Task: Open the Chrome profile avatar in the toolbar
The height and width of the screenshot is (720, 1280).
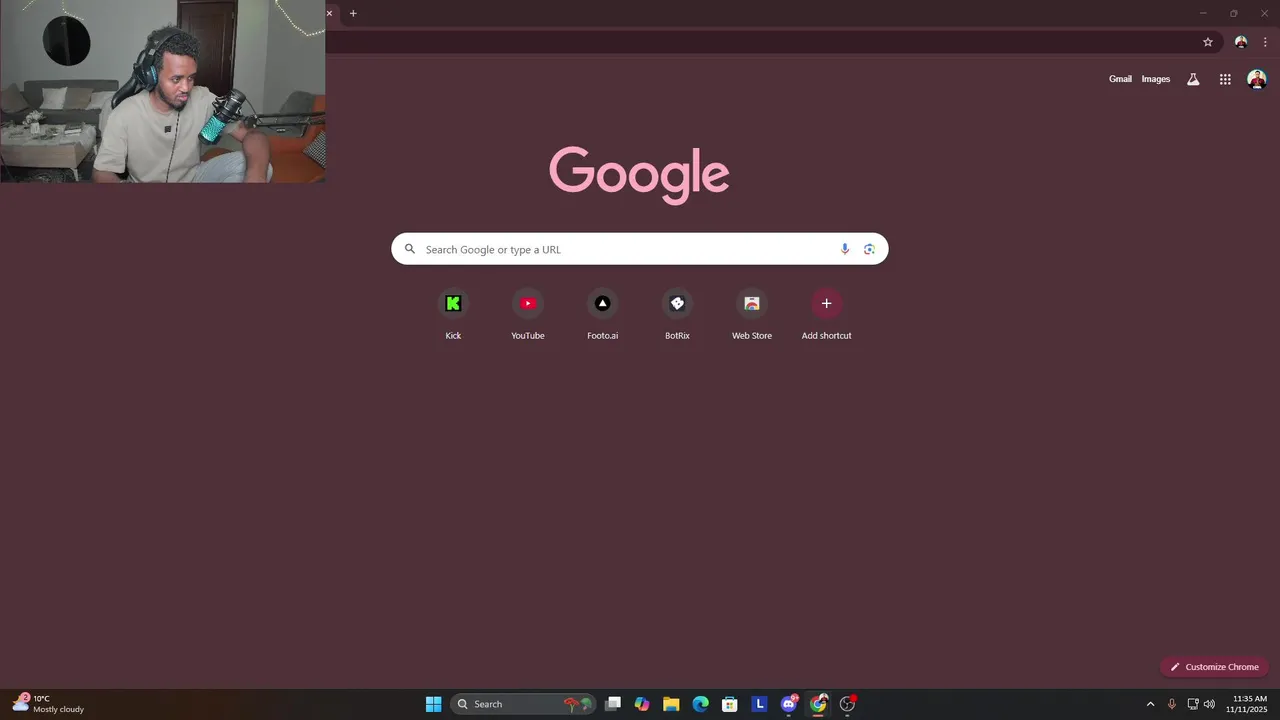Action: (x=1241, y=42)
